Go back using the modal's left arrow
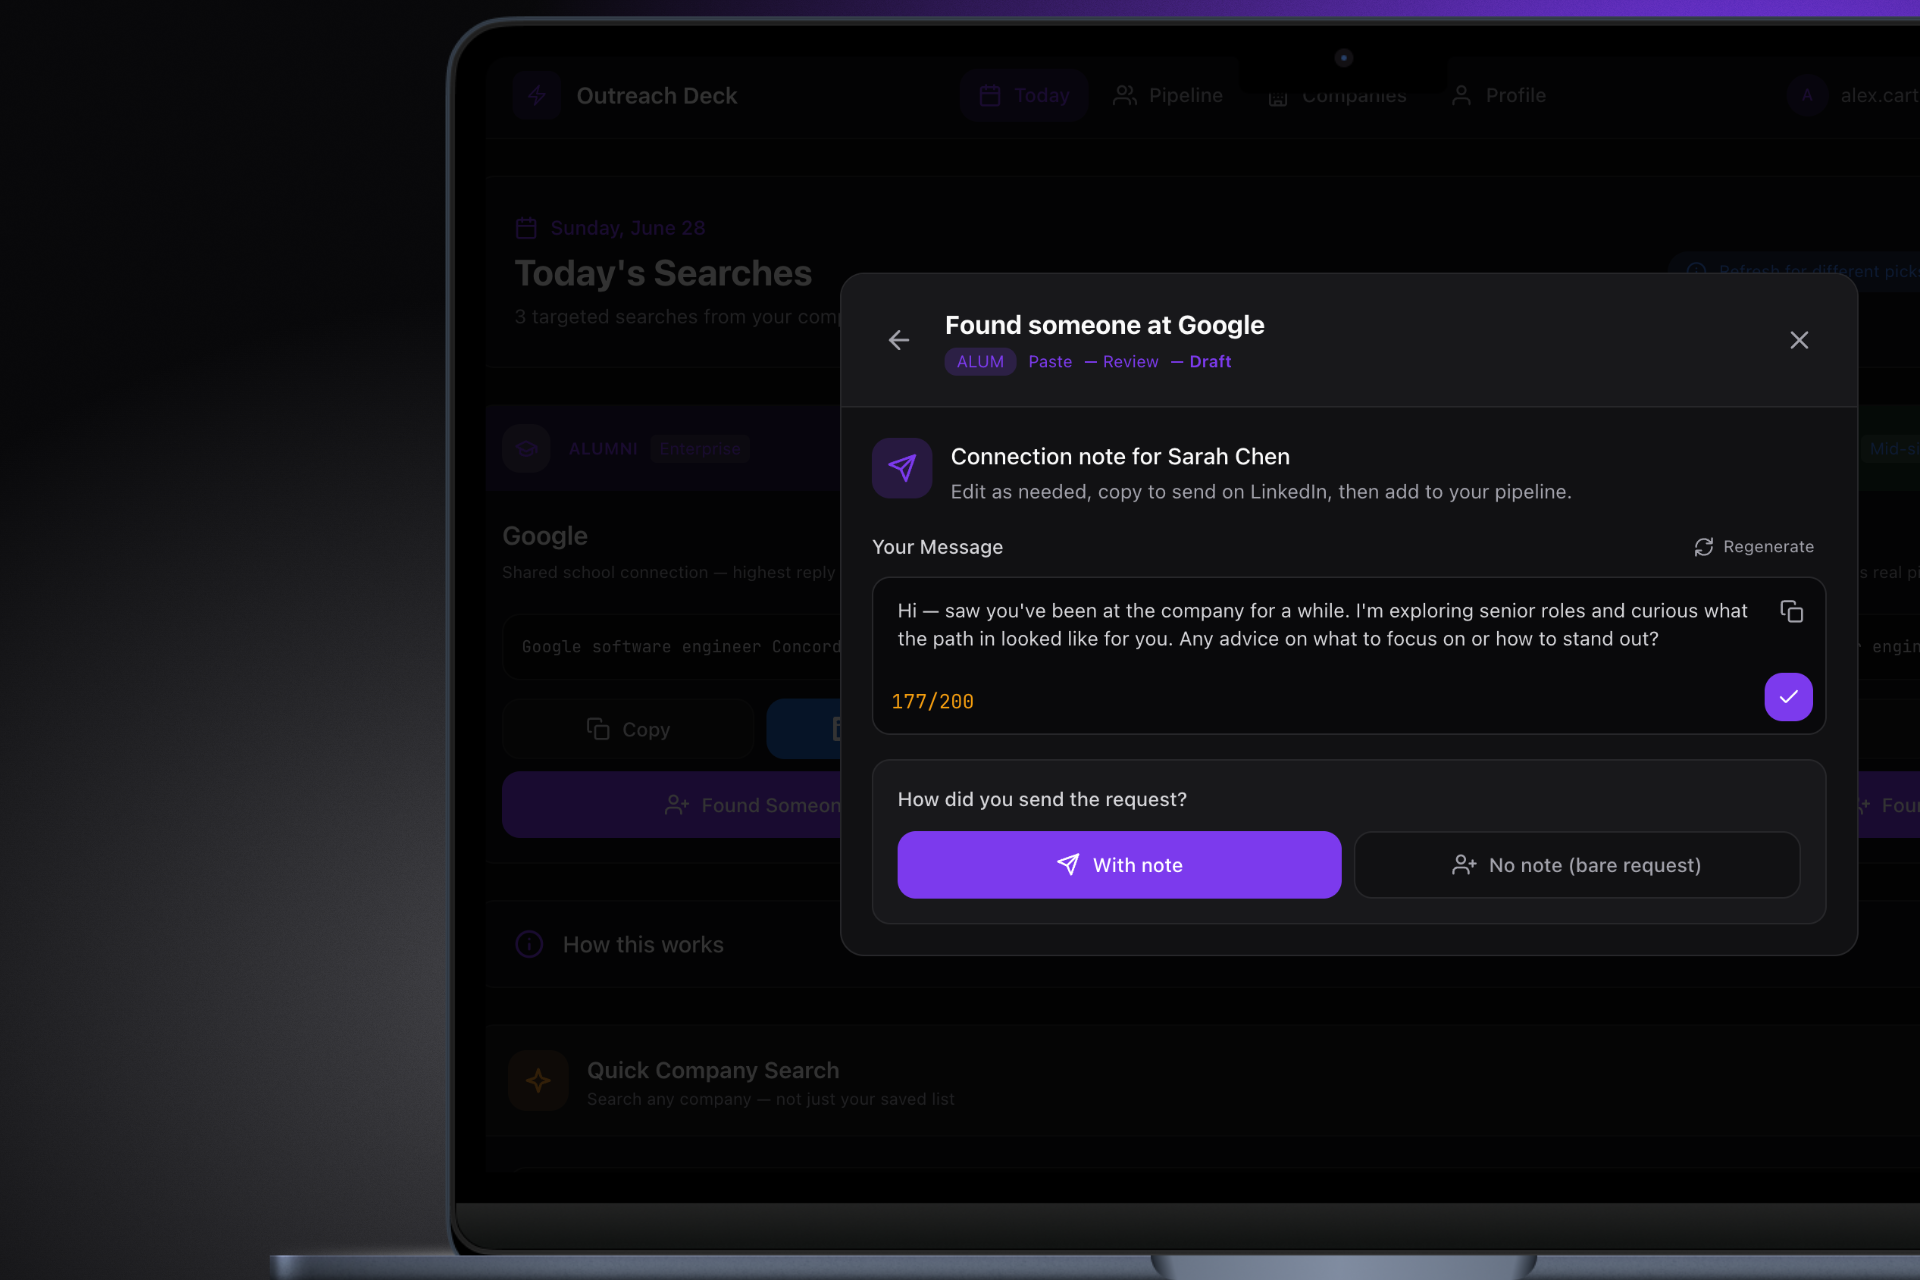This screenshot has width=1920, height=1280. click(x=899, y=340)
